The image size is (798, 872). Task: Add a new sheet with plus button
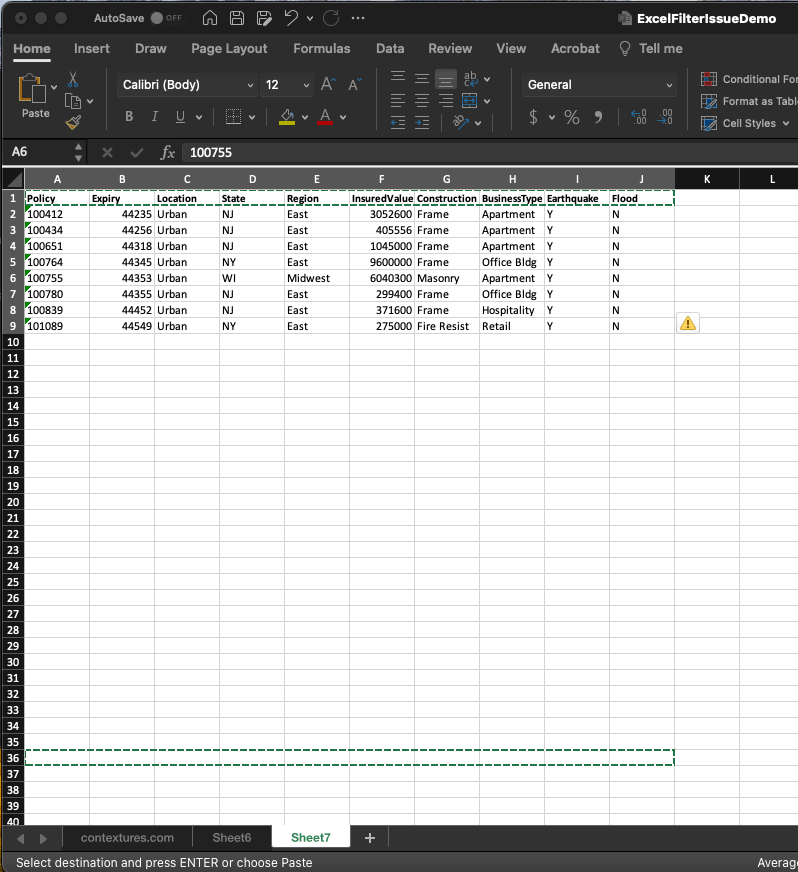click(x=370, y=838)
